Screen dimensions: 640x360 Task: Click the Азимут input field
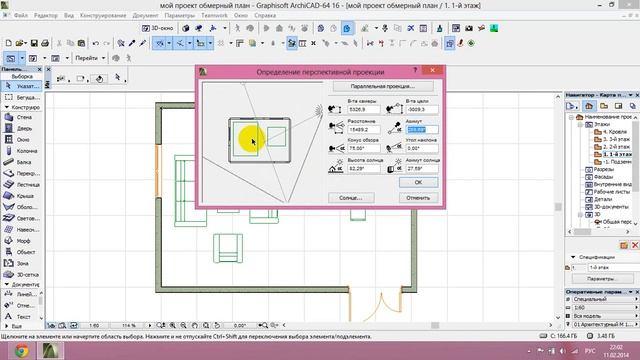coord(422,129)
